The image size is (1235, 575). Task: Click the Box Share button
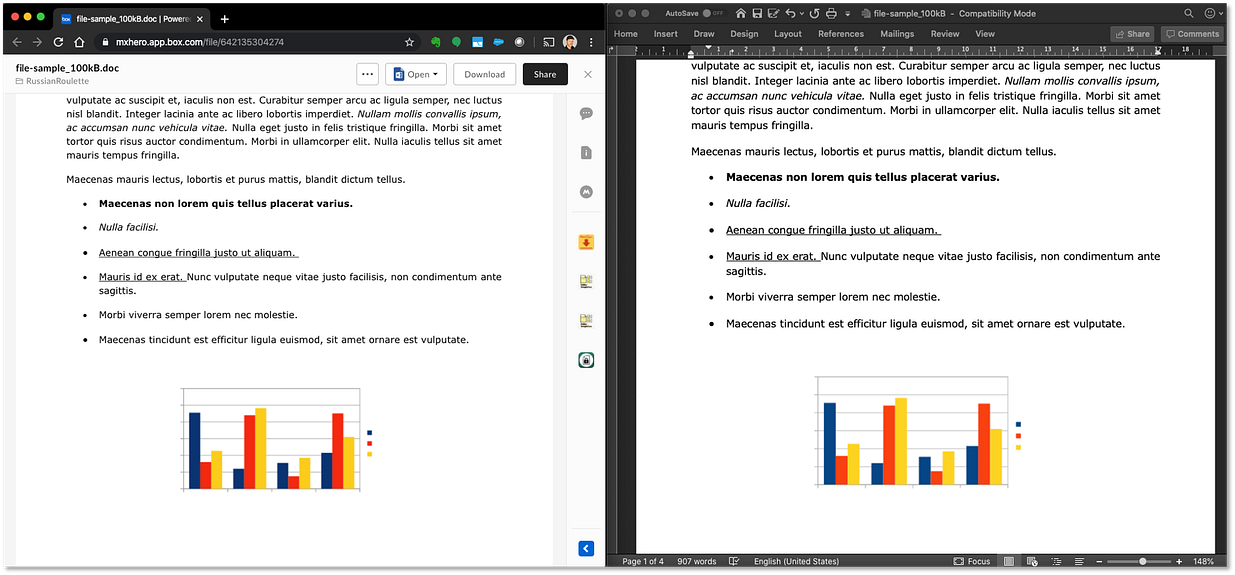pyautogui.click(x=545, y=74)
